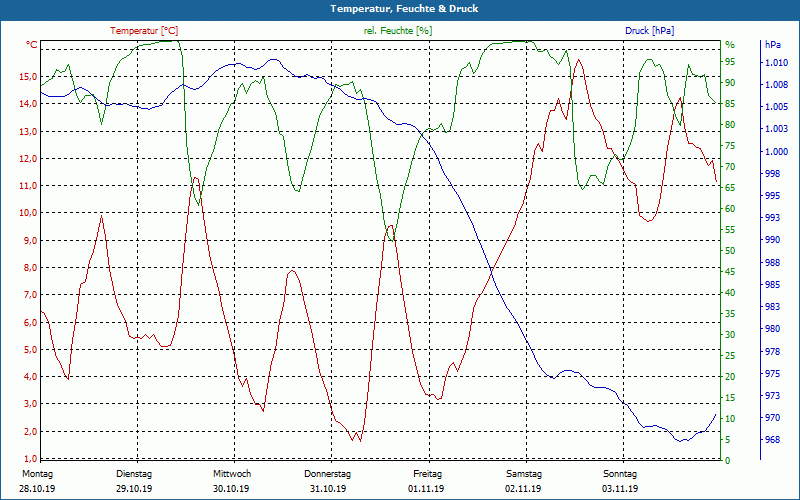Click the date '02.11.19'
This screenshot has width=800, height=500.
pos(523,489)
